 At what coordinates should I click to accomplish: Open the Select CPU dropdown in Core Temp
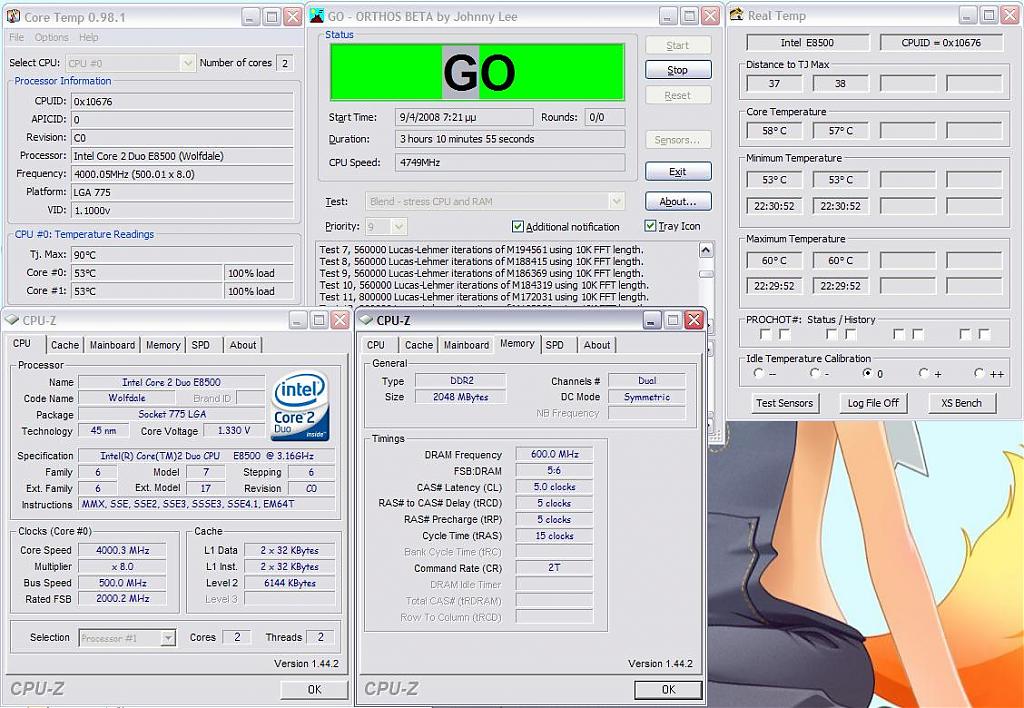point(187,63)
